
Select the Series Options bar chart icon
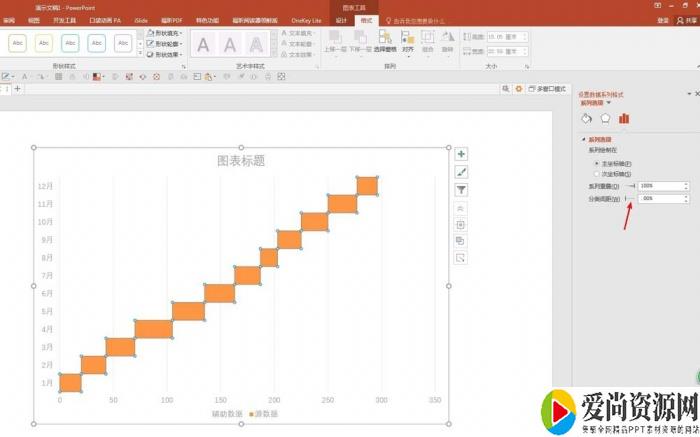tap(624, 119)
